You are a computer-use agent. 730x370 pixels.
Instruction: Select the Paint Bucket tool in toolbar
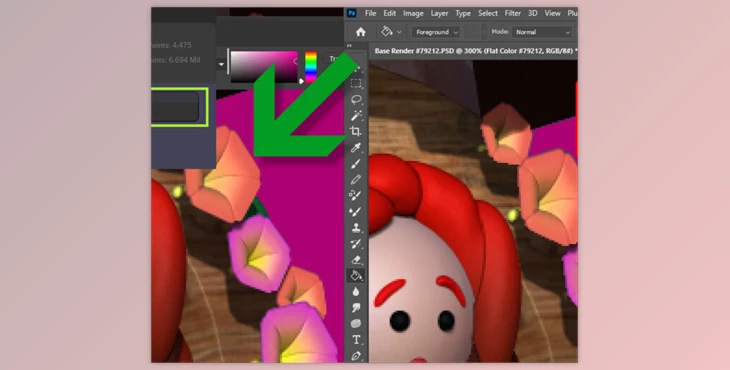(356, 276)
